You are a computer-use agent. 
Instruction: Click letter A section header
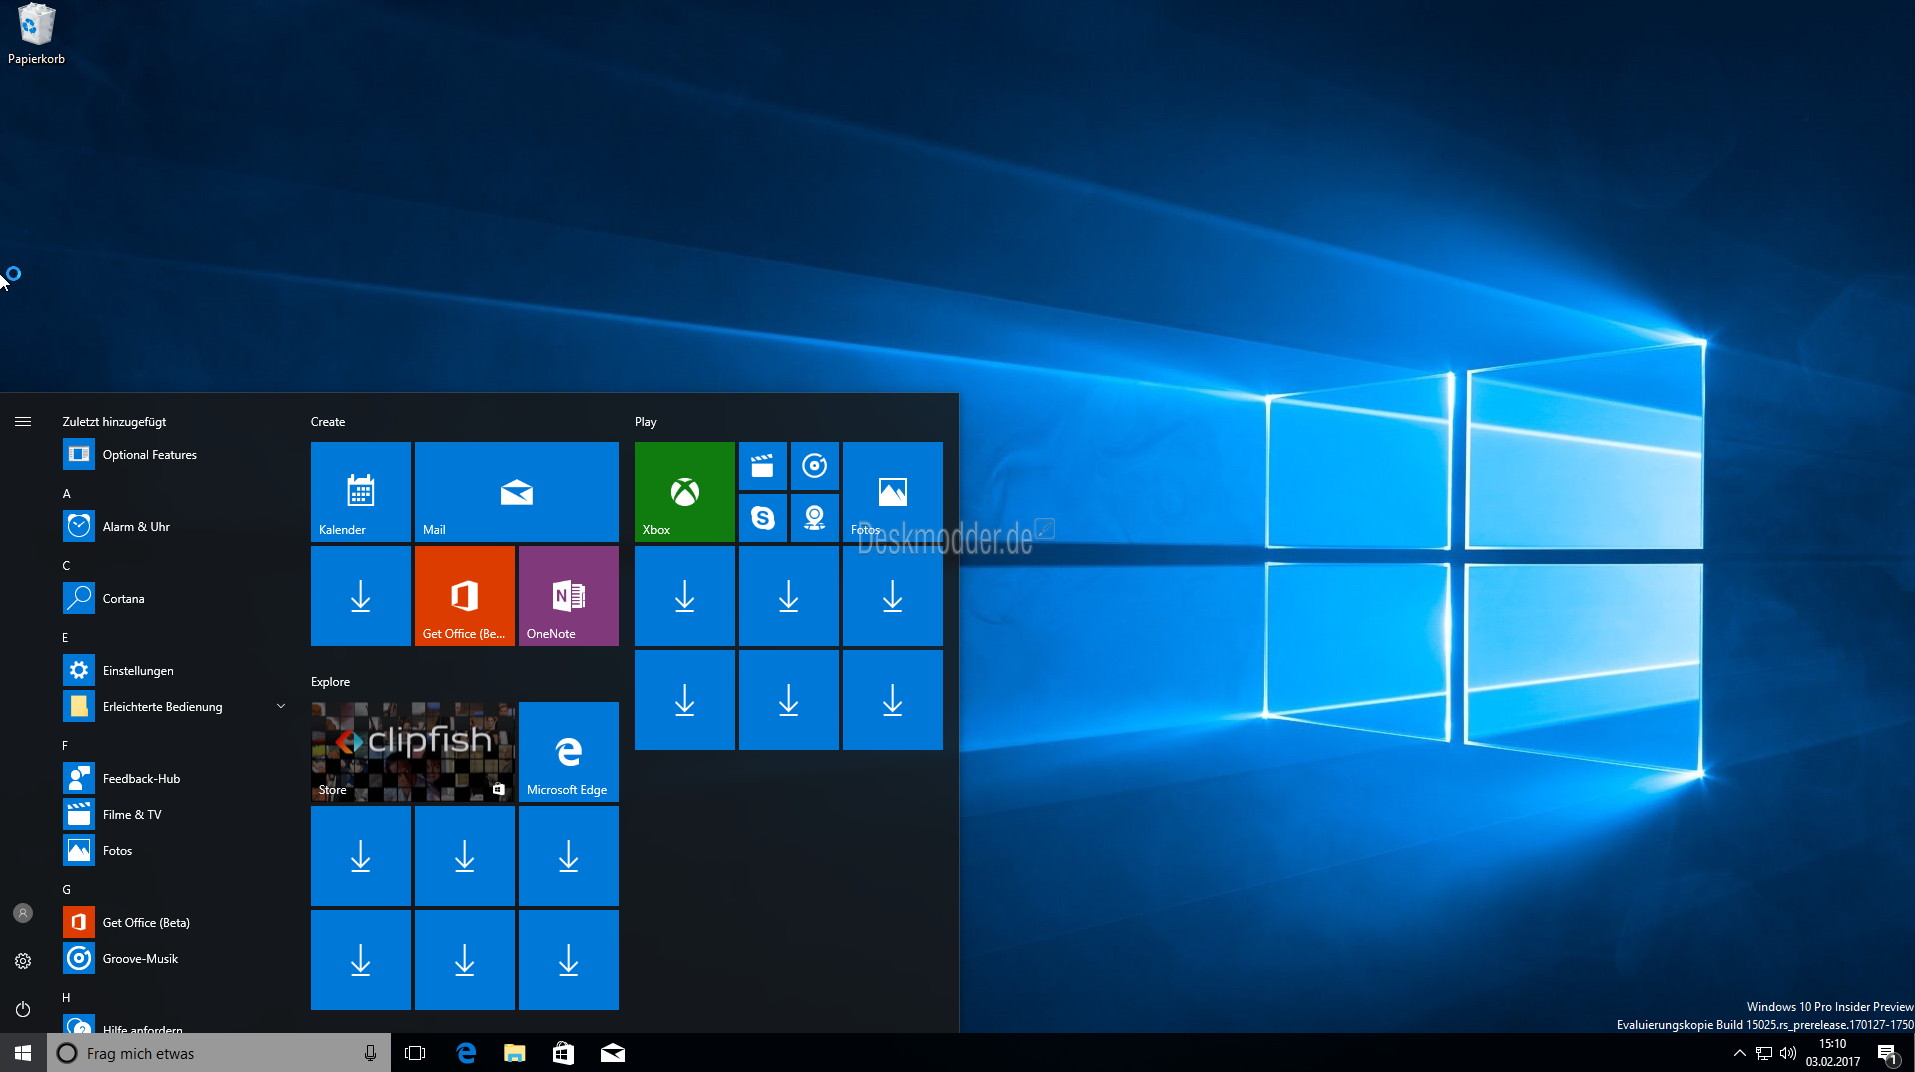(67, 494)
